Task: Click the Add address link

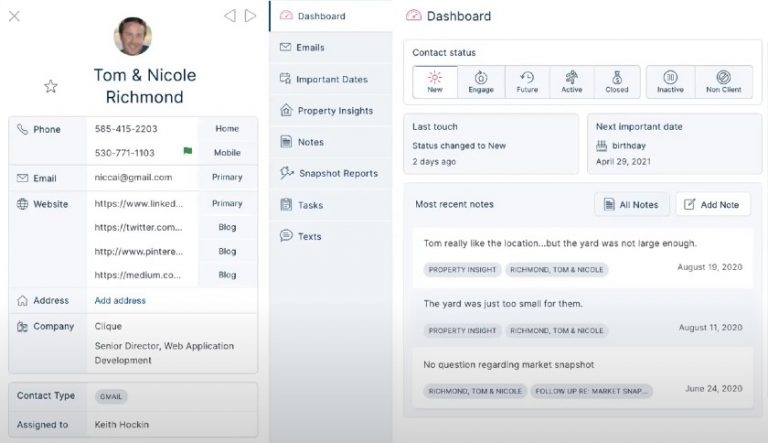Action: point(120,300)
